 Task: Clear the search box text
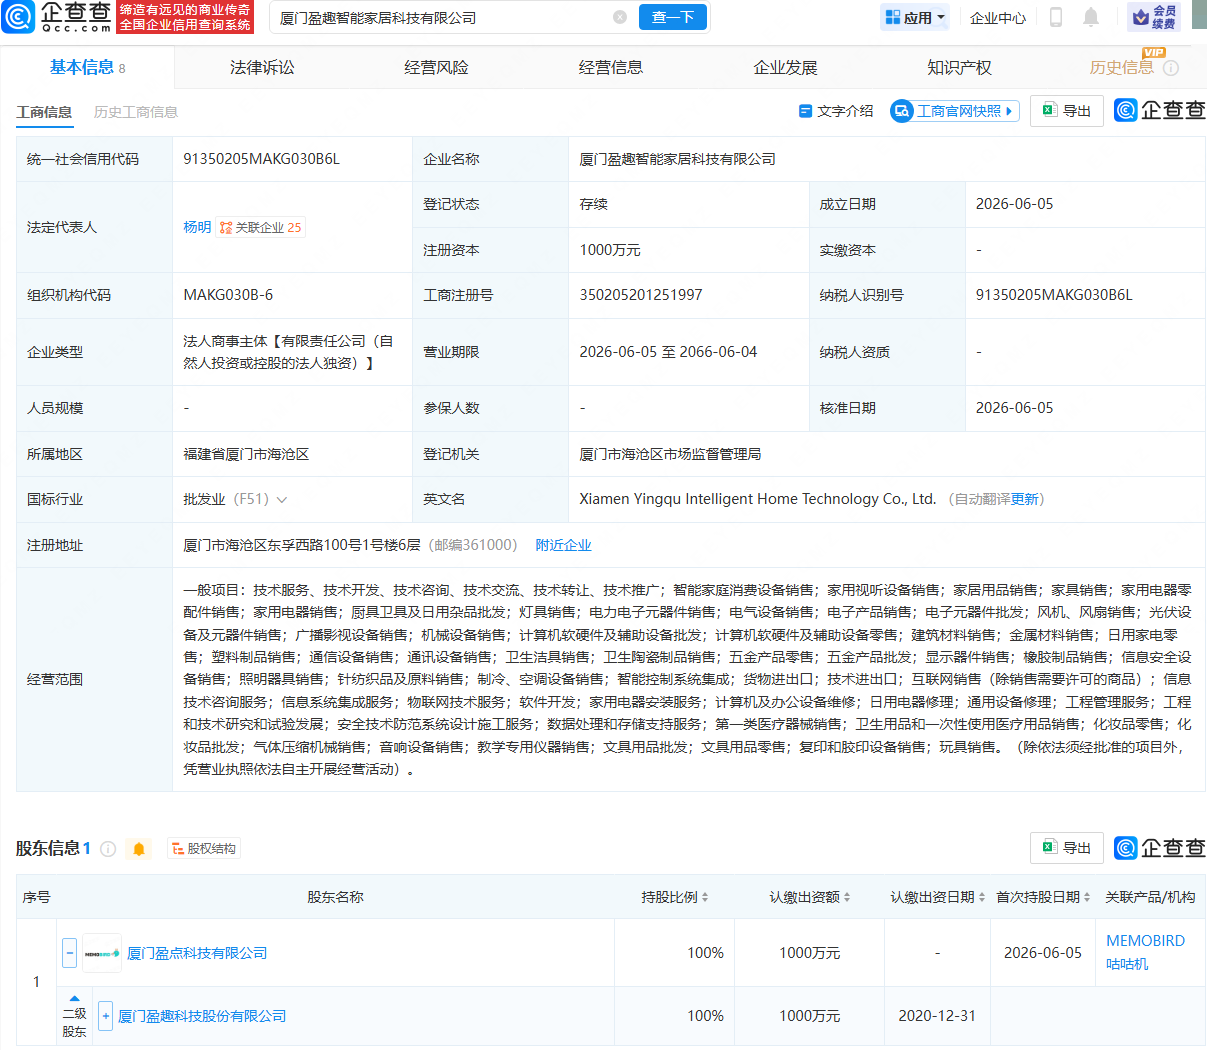pos(620,17)
